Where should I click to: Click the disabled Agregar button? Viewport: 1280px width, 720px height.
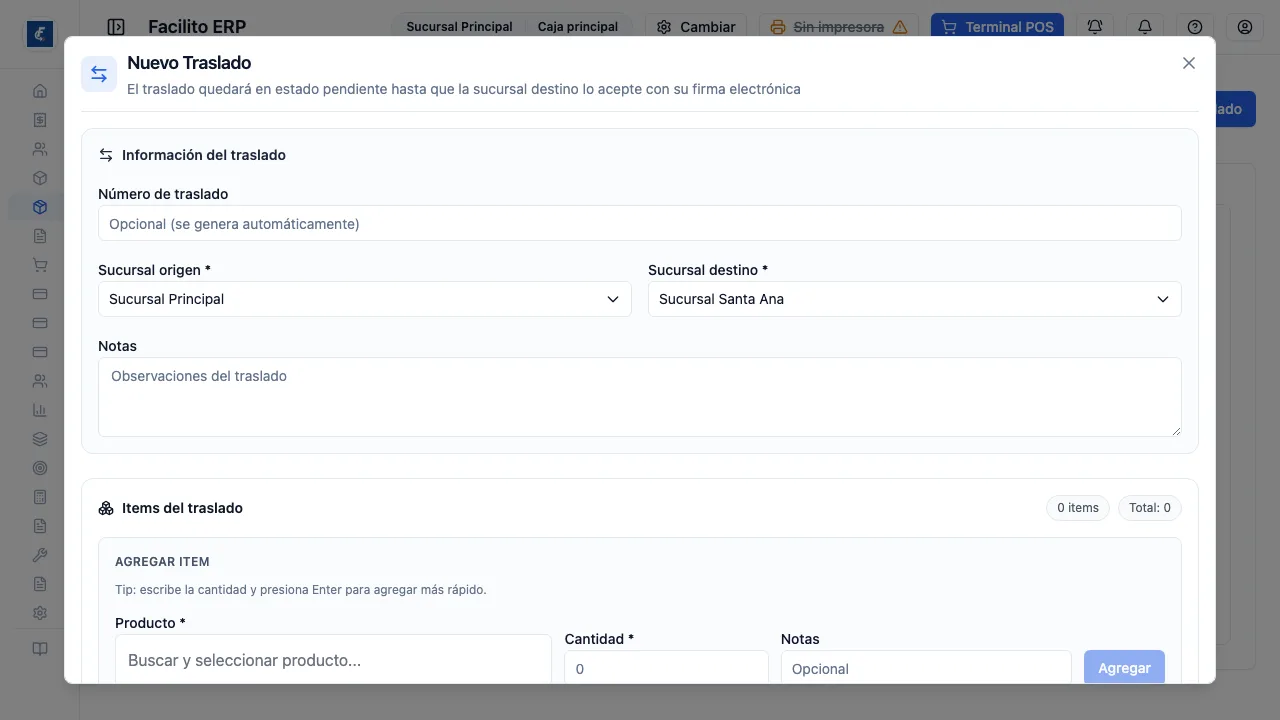point(1124,668)
